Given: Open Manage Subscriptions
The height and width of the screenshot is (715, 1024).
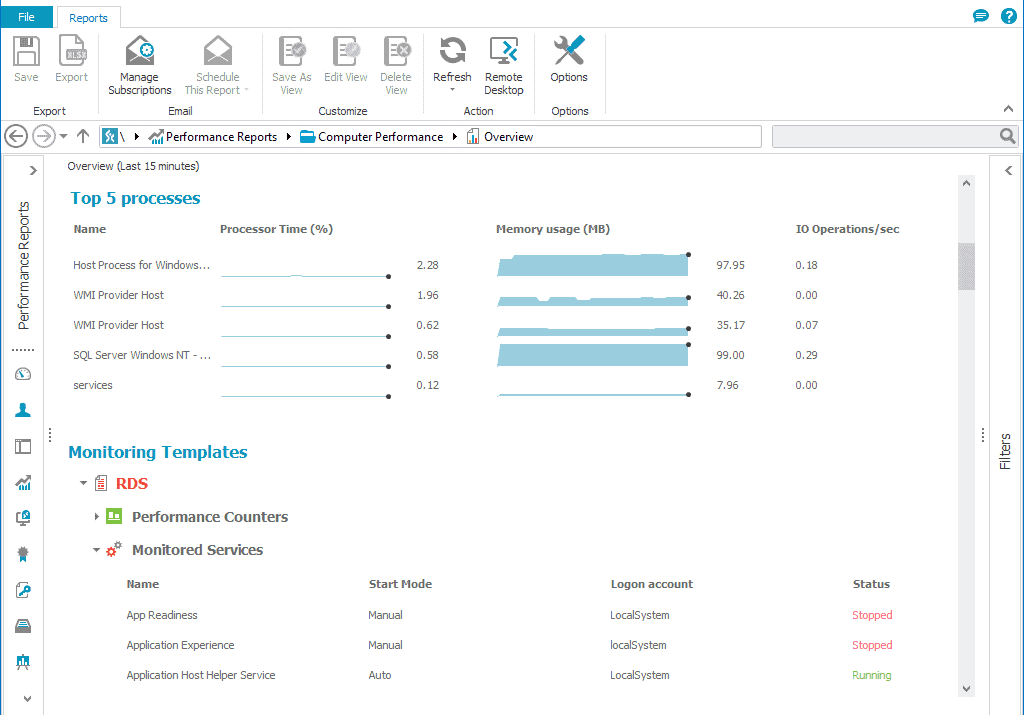Looking at the screenshot, I should (140, 66).
